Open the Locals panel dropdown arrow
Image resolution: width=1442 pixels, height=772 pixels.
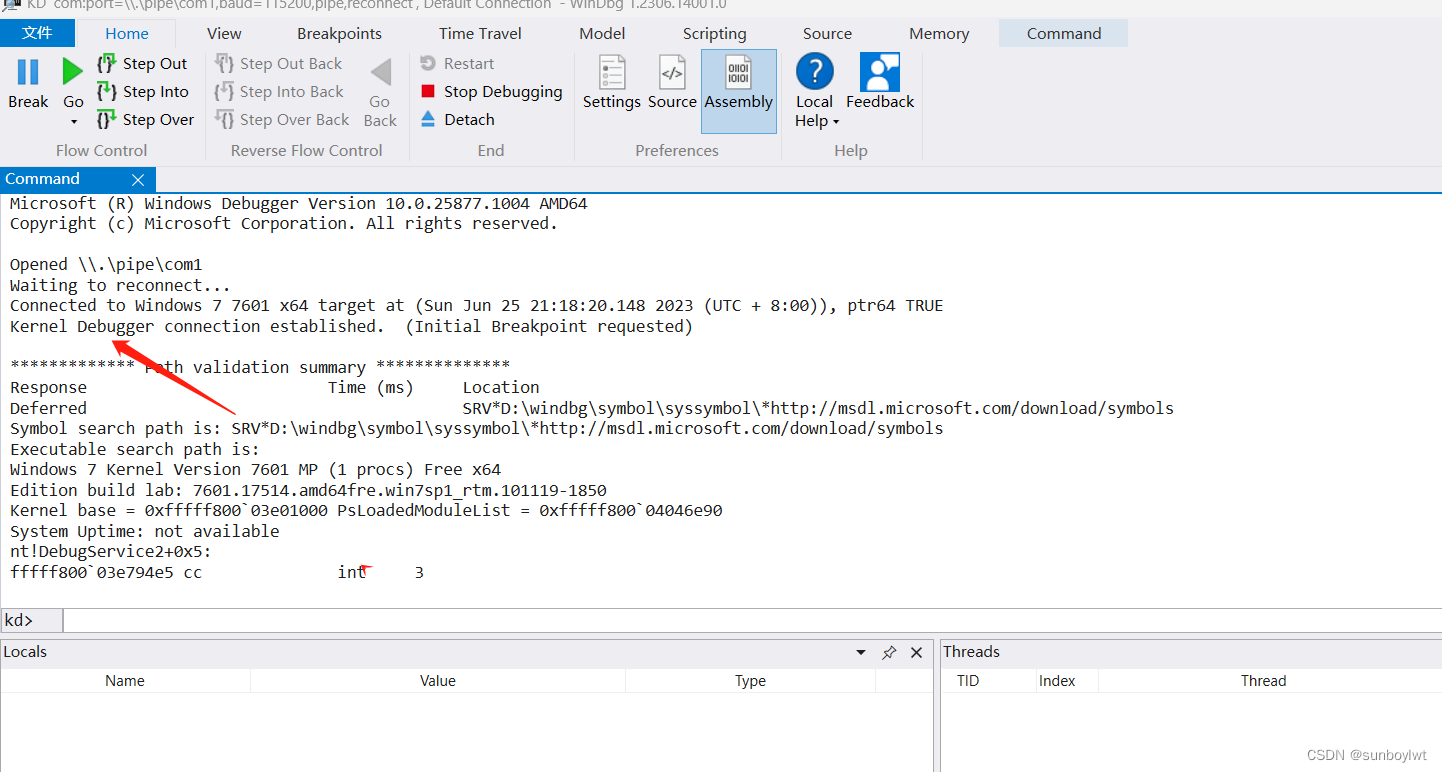tap(860, 652)
